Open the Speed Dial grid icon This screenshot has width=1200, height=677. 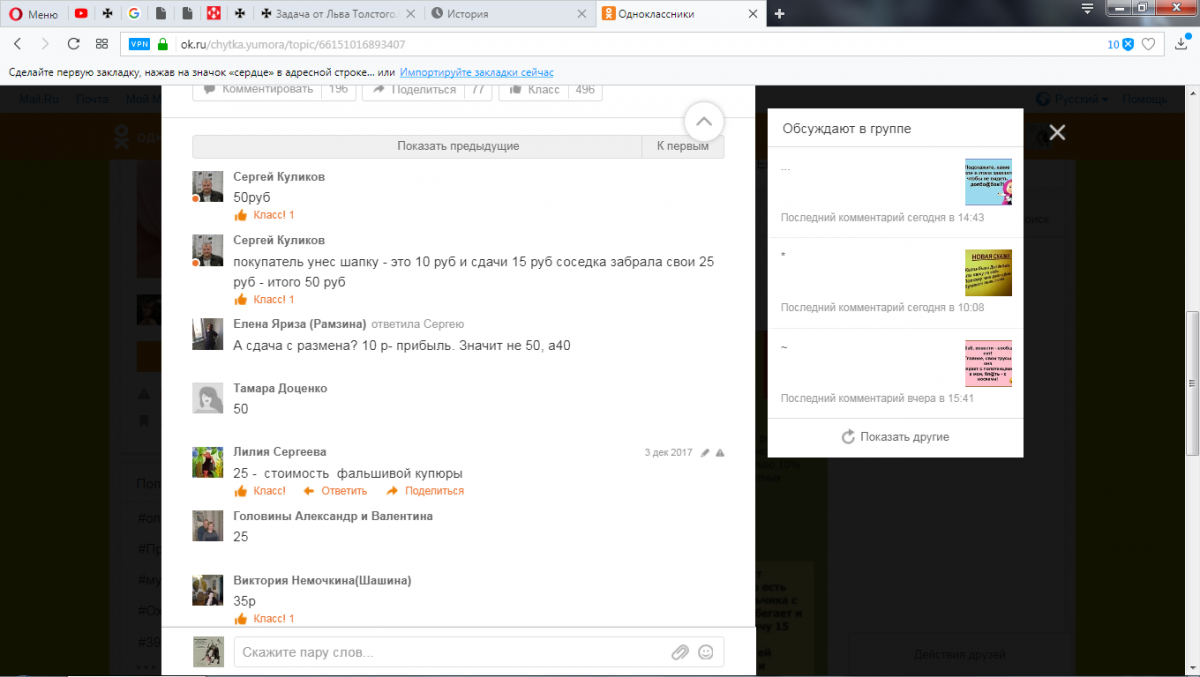pos(101,44)
